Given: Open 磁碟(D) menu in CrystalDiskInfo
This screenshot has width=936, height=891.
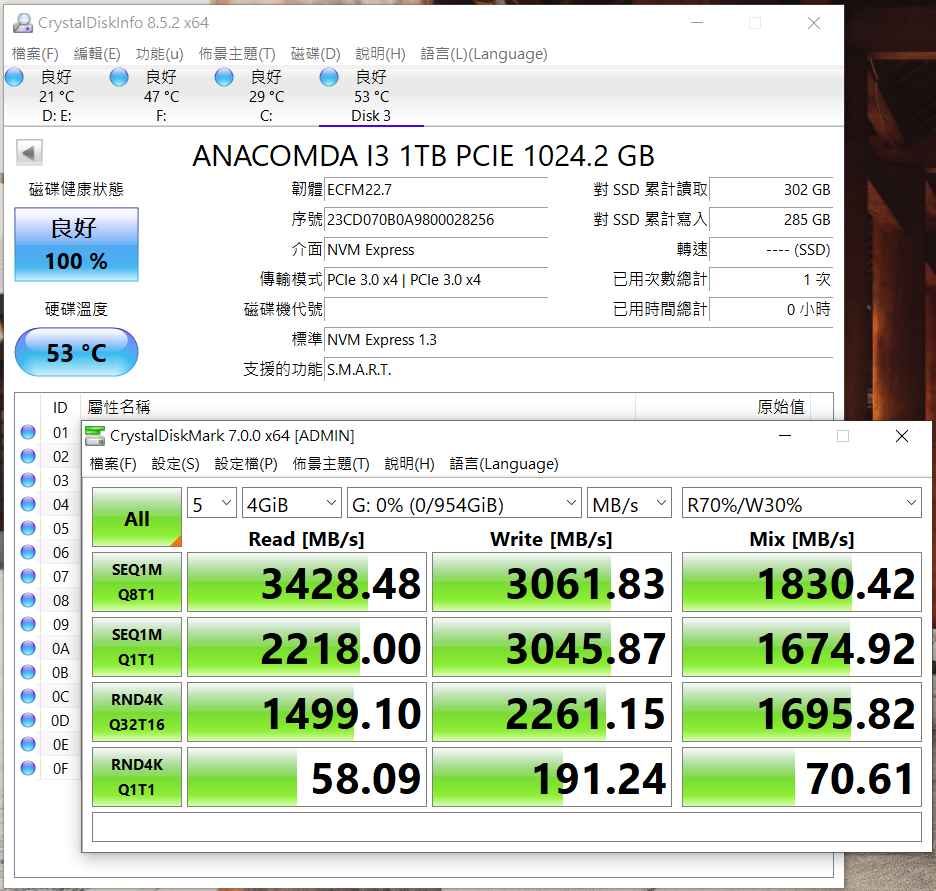Looking at the screenshot, I should click(315, 54).
